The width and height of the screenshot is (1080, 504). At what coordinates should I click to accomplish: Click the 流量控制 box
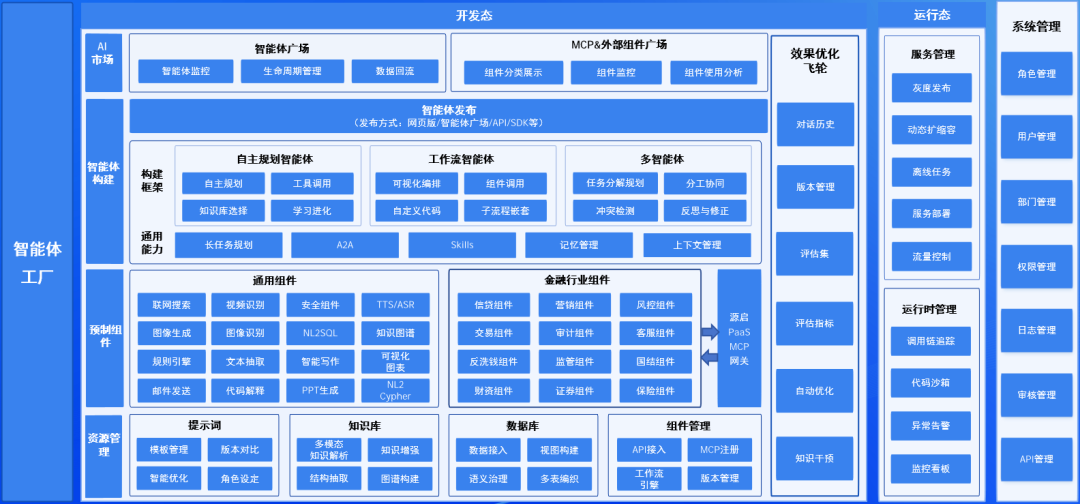(931, 256)
